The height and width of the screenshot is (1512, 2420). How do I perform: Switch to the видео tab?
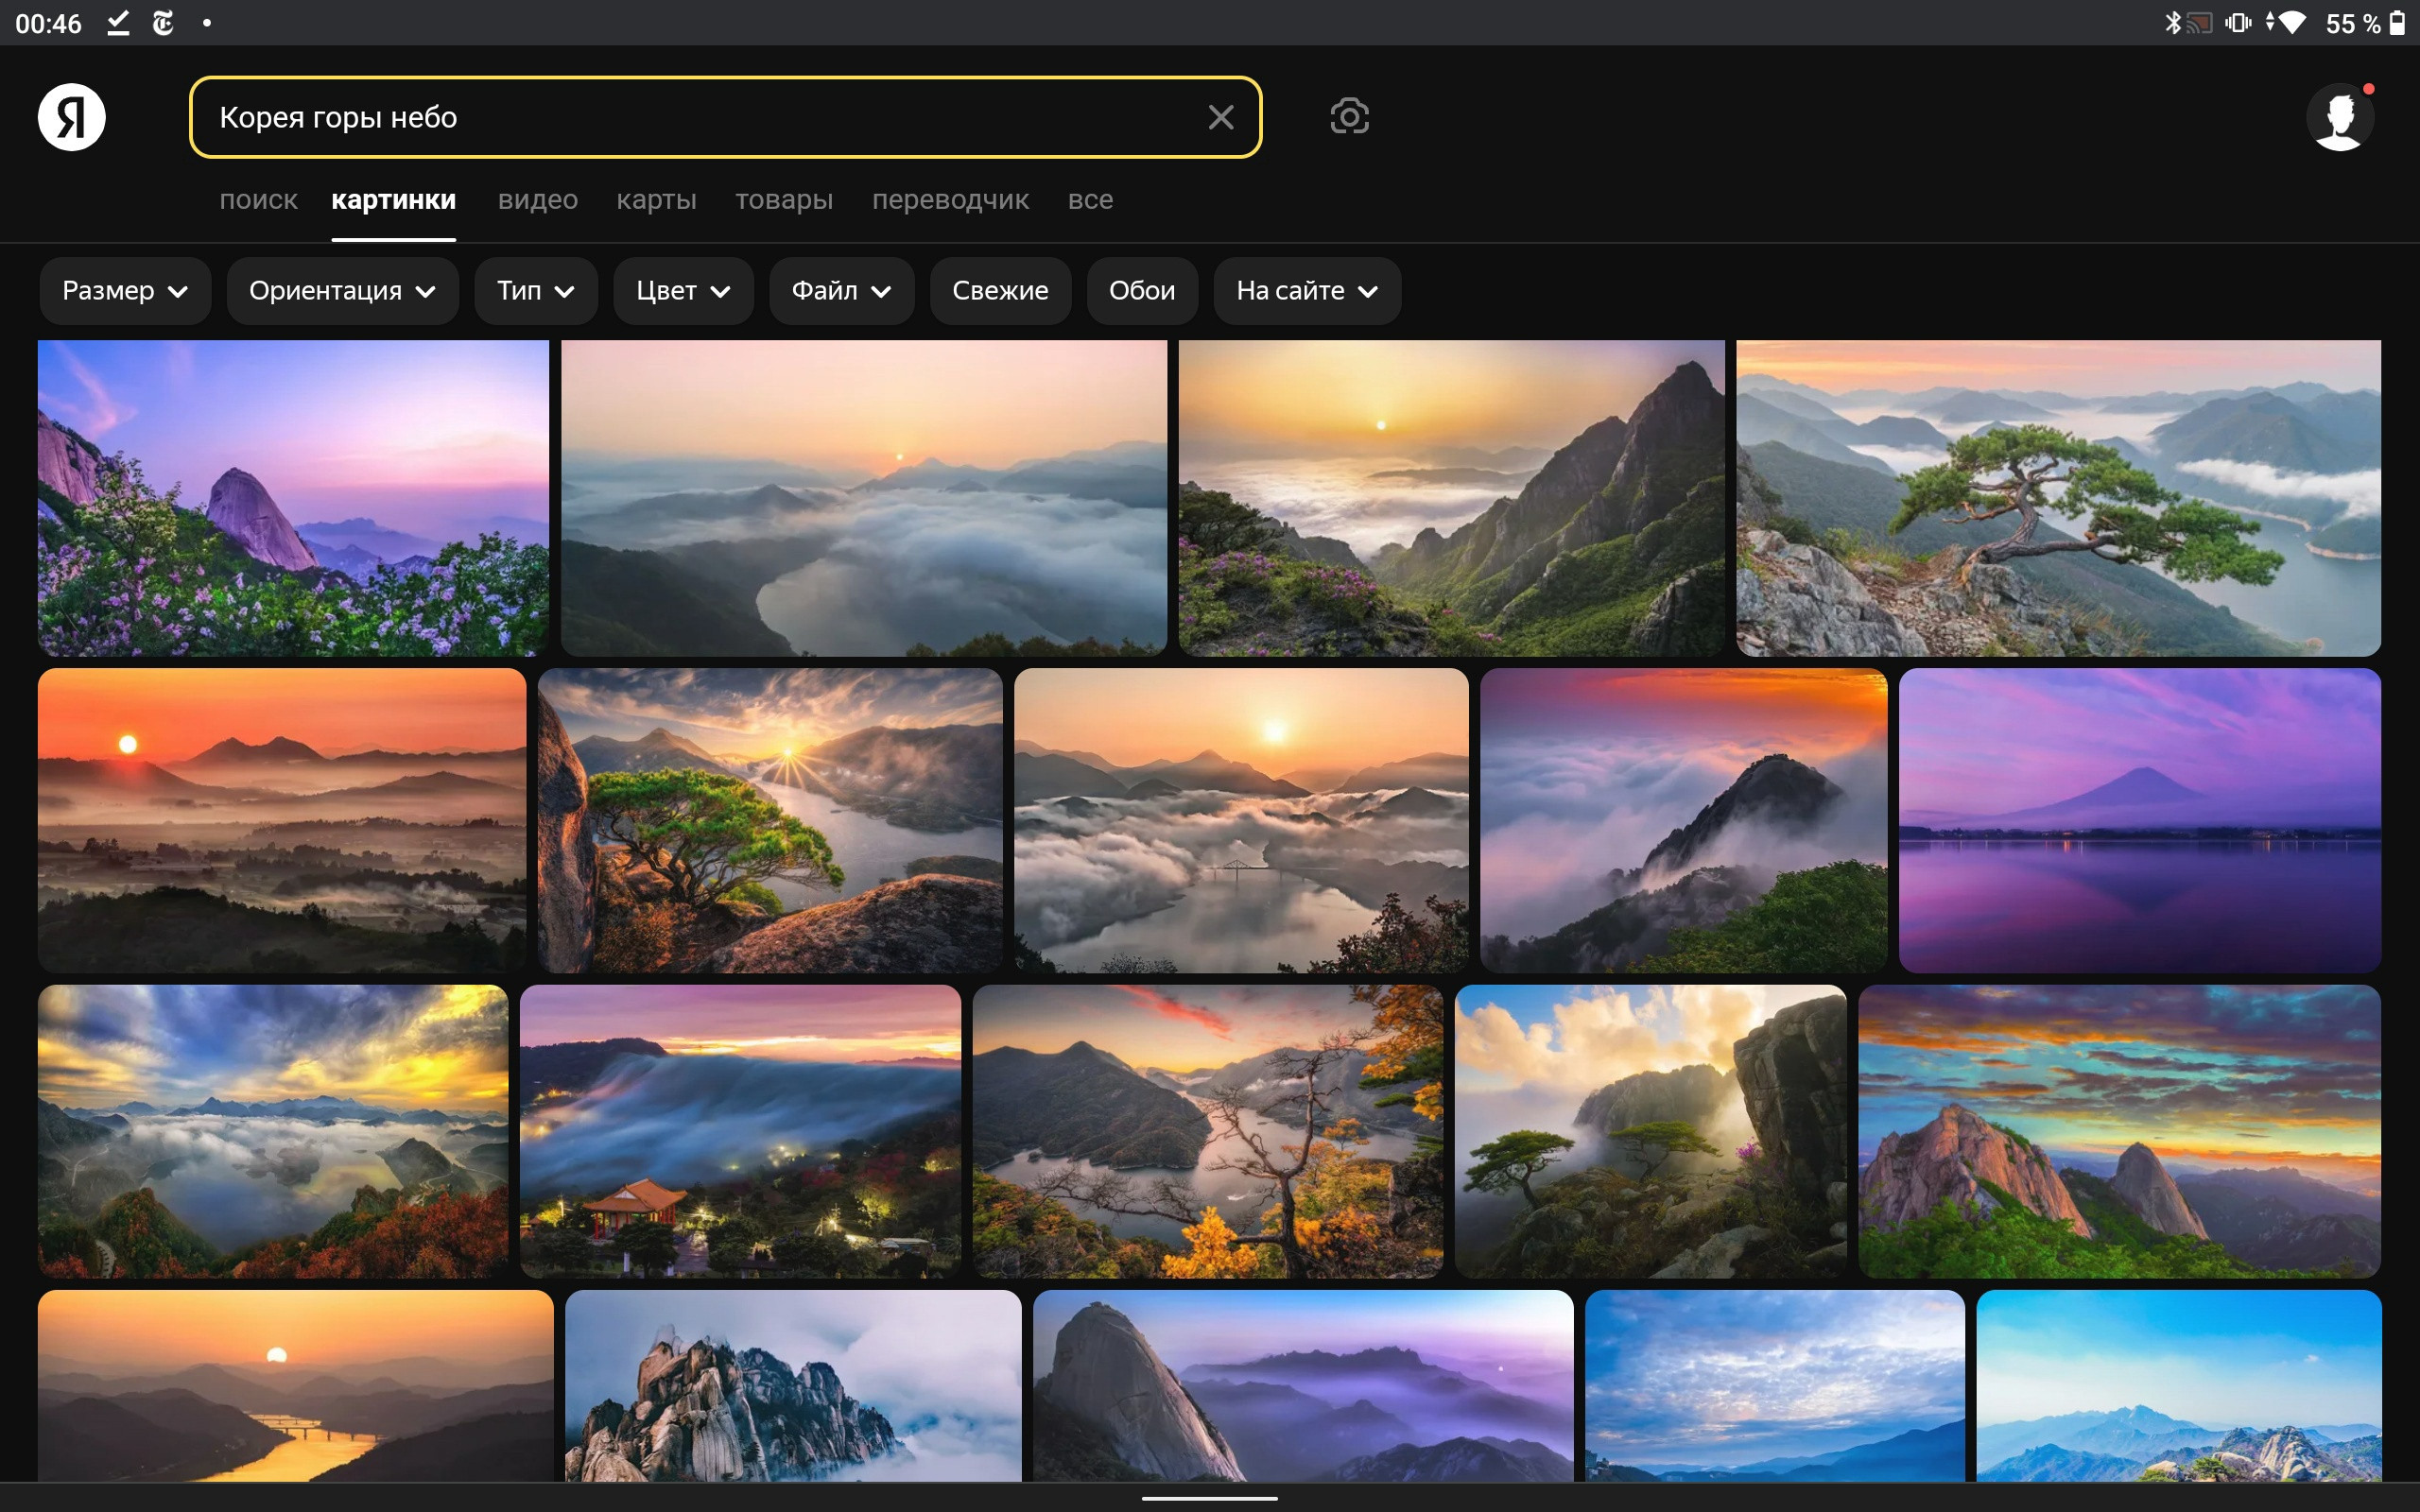coord(538,200)
